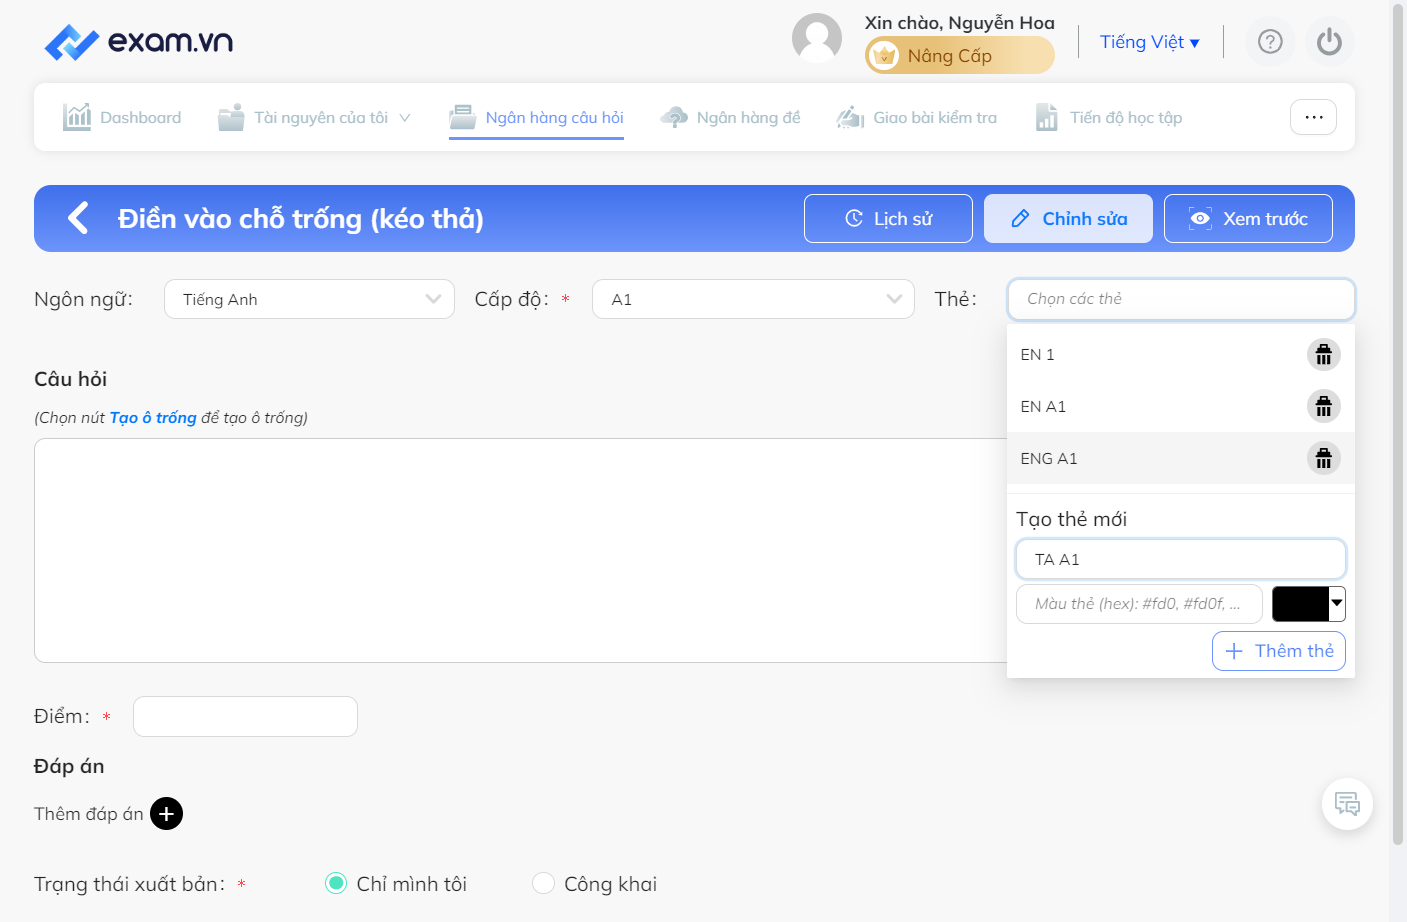1407x922 pixels.
Task: Click the Thêm thẻ button
Action: [1278, 651]
